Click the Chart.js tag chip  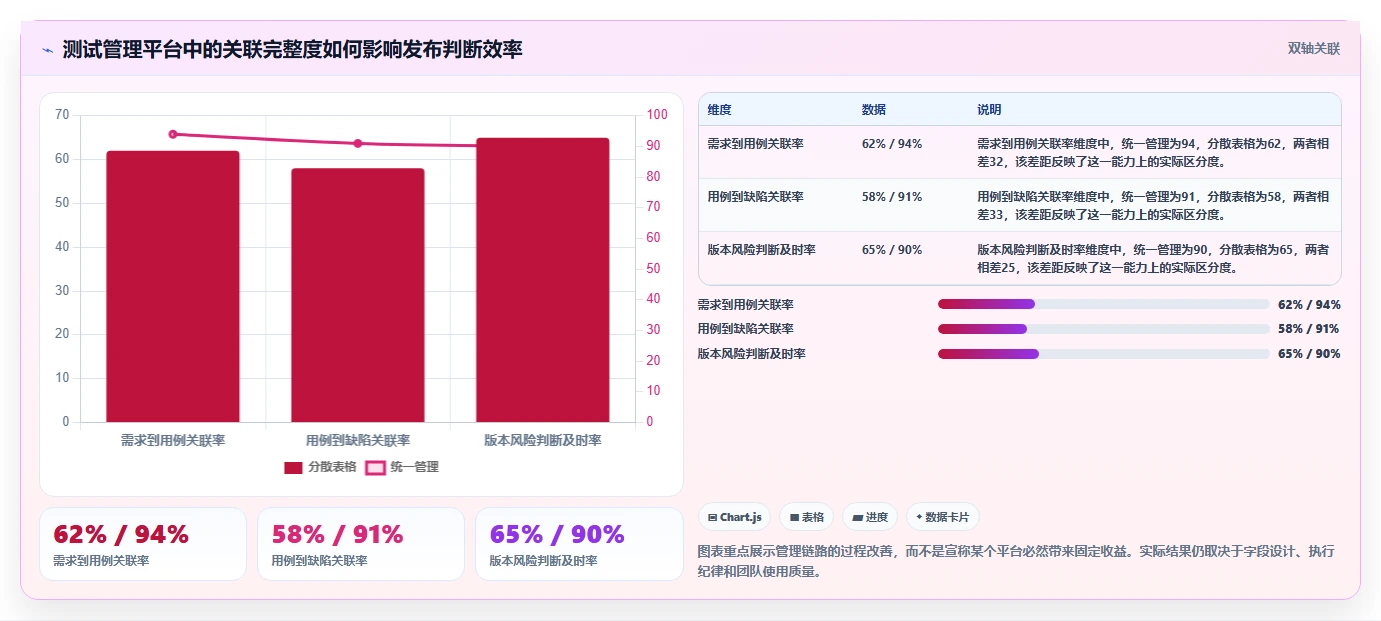click(x=734, y=517)
